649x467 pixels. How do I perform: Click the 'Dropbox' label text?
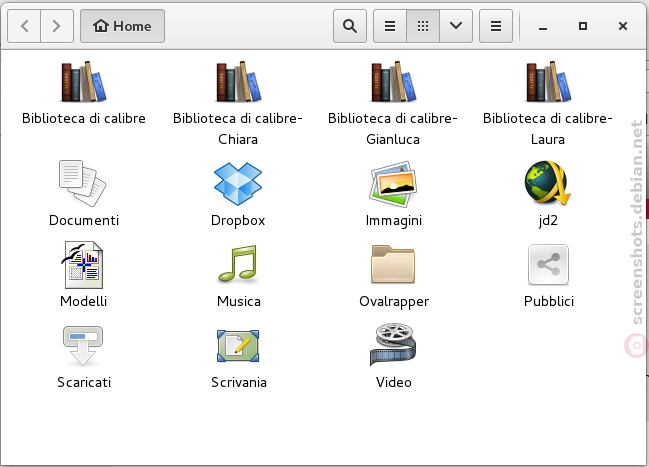238,220
